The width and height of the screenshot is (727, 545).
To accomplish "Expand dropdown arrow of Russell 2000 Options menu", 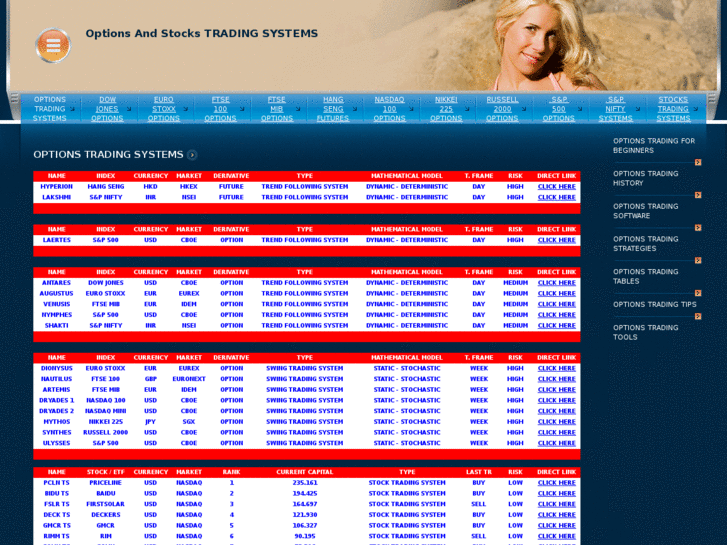I will coord(524,109).
